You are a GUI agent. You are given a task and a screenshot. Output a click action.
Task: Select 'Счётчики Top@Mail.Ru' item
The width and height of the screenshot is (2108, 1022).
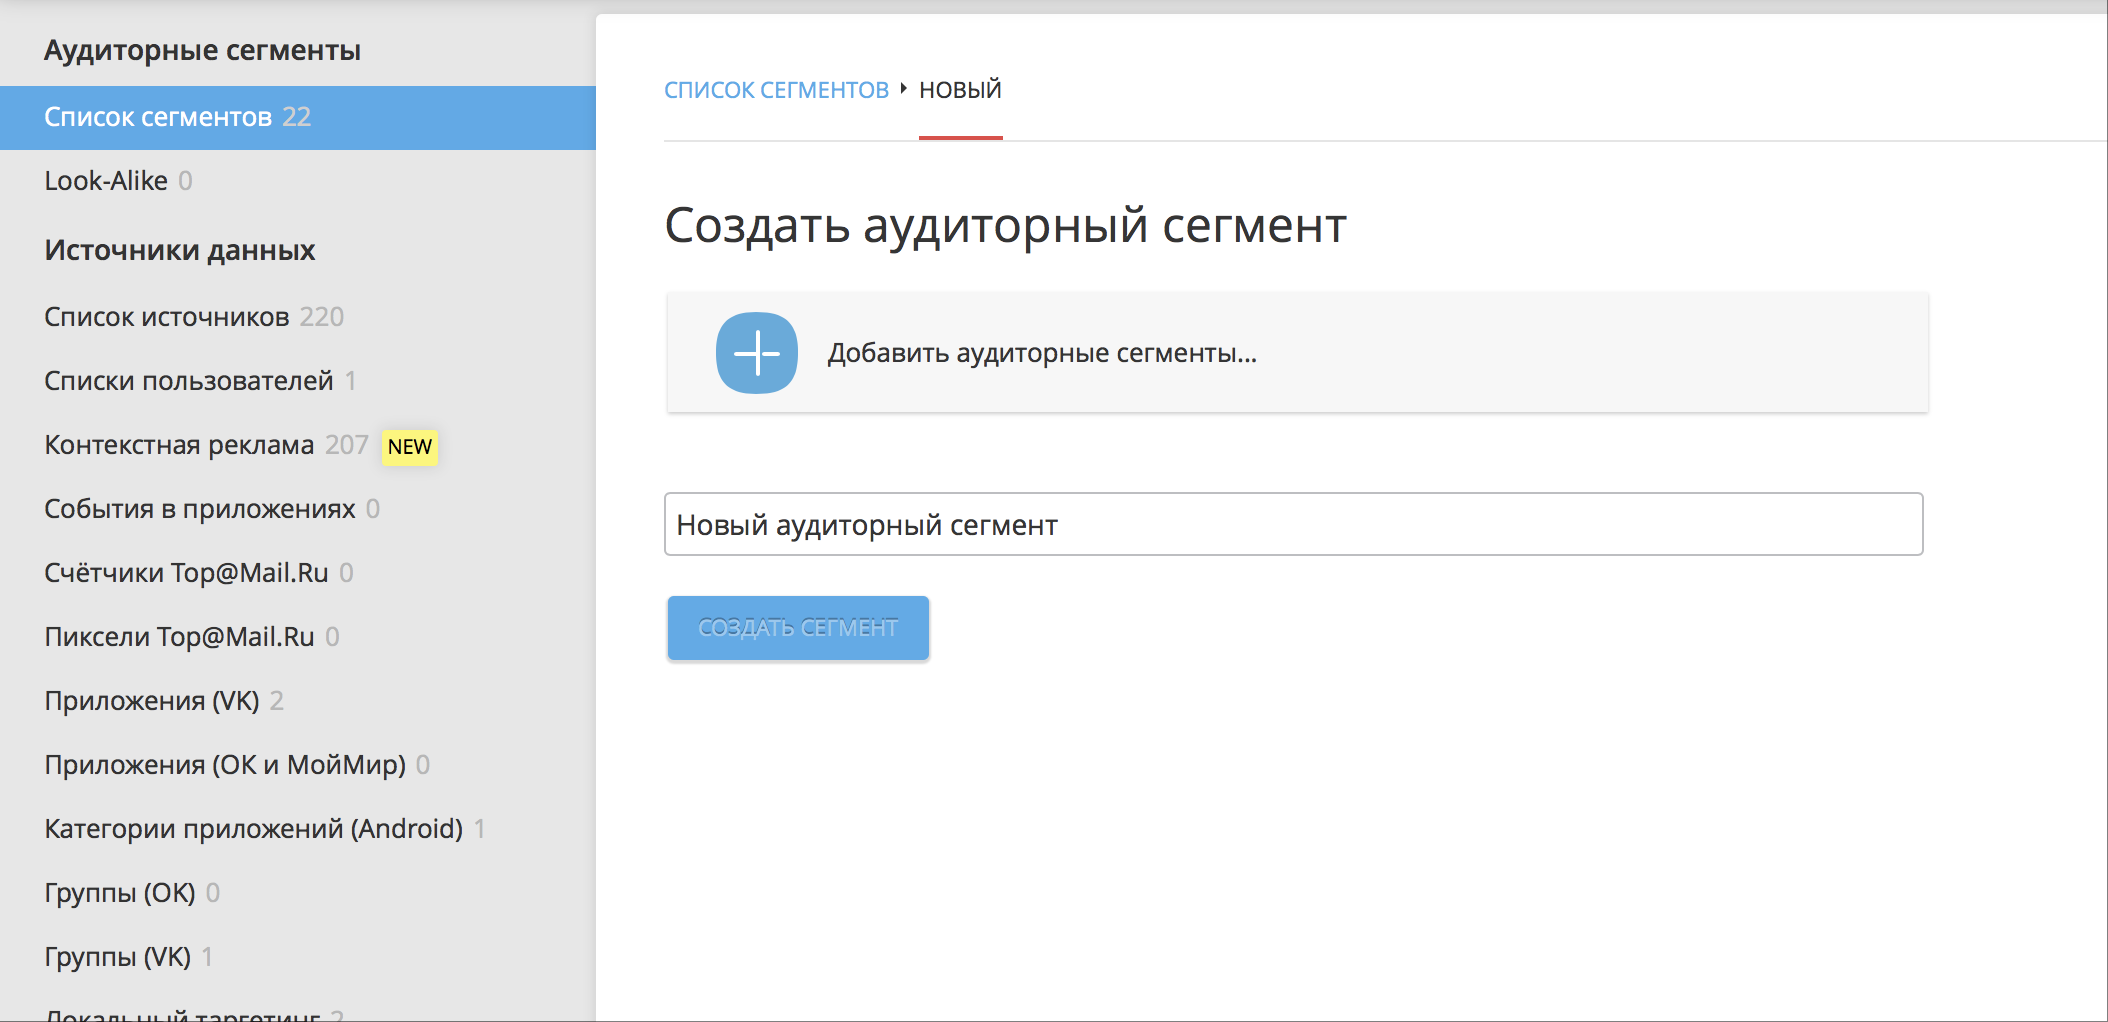coord(186,573)
